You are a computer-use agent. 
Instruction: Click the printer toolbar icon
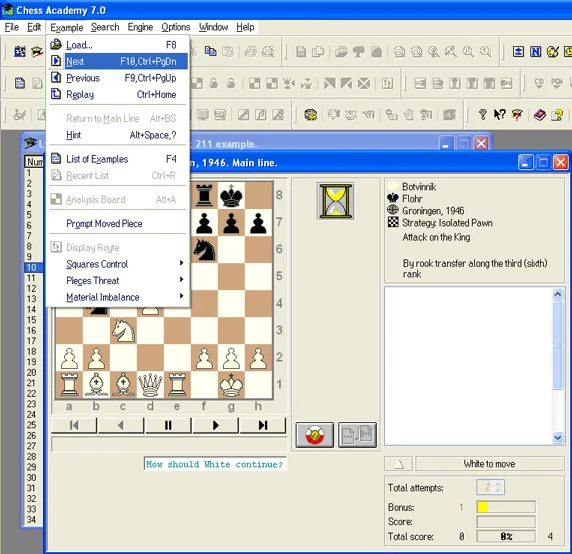click(x=251, y=51)
